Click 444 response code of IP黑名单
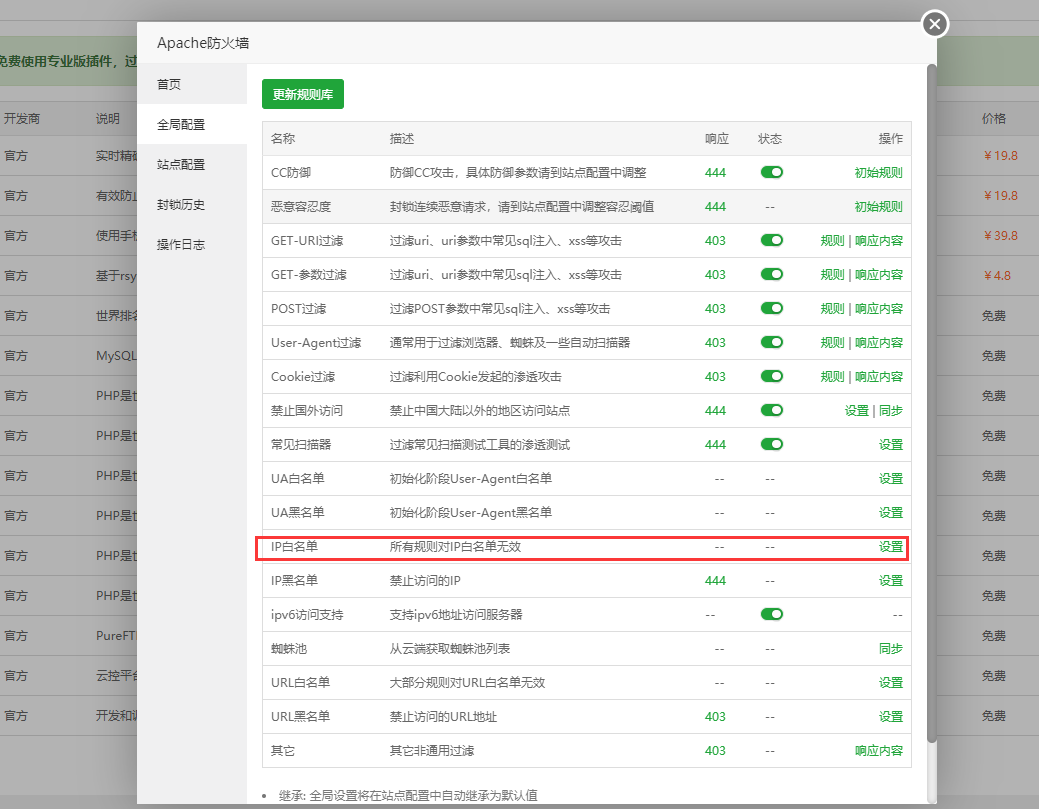The height and width of the screenshot is (809, 1039). tap(715, 580)
